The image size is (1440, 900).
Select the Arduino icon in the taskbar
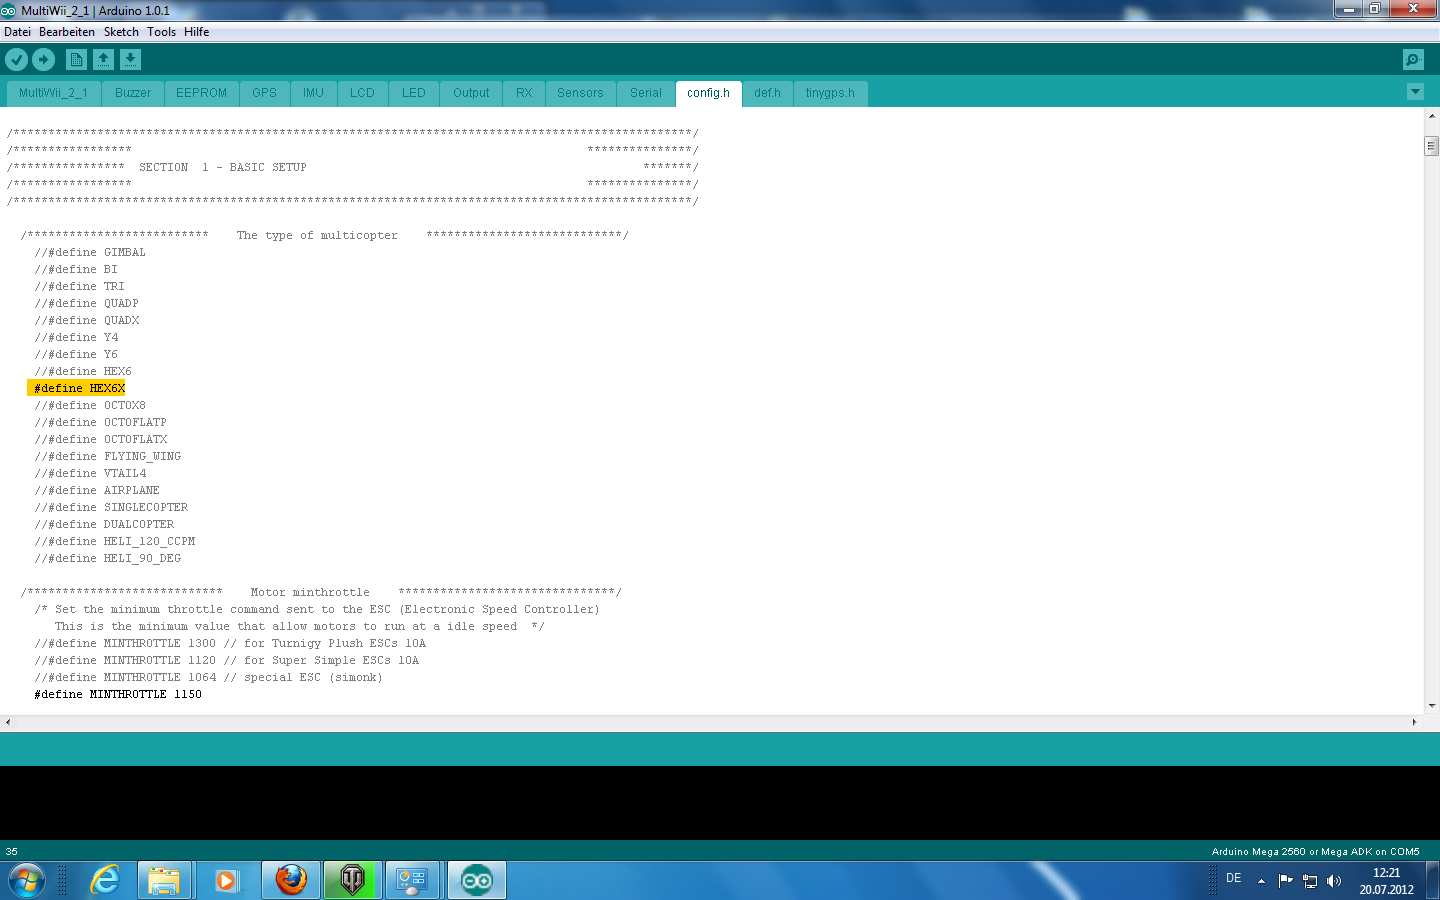click(x=476, y=880)
